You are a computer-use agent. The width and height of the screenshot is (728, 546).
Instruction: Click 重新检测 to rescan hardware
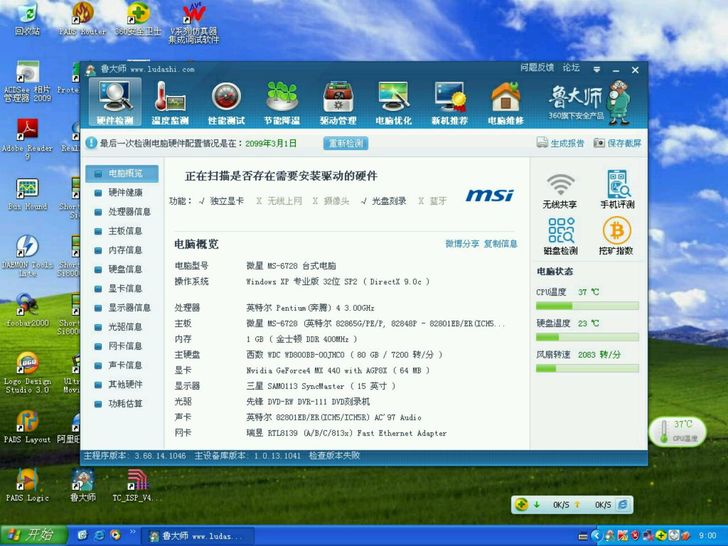(x=346, y=143)
